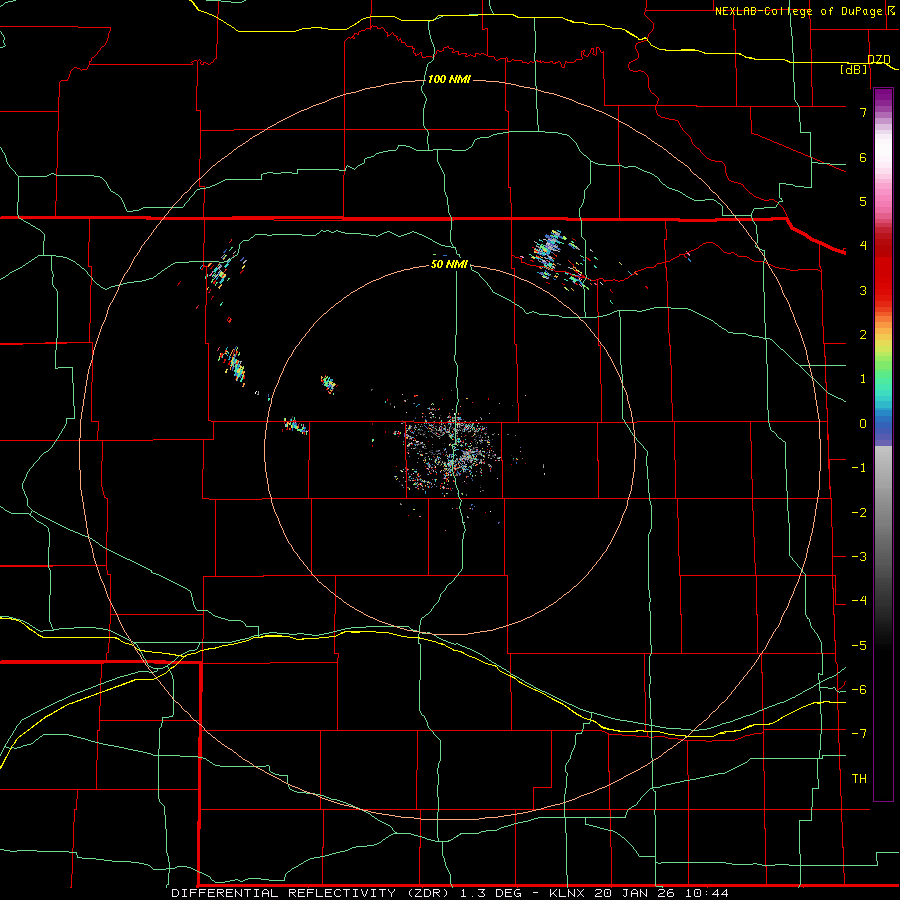Click the -3 value on the color scale

click(859, 557)
